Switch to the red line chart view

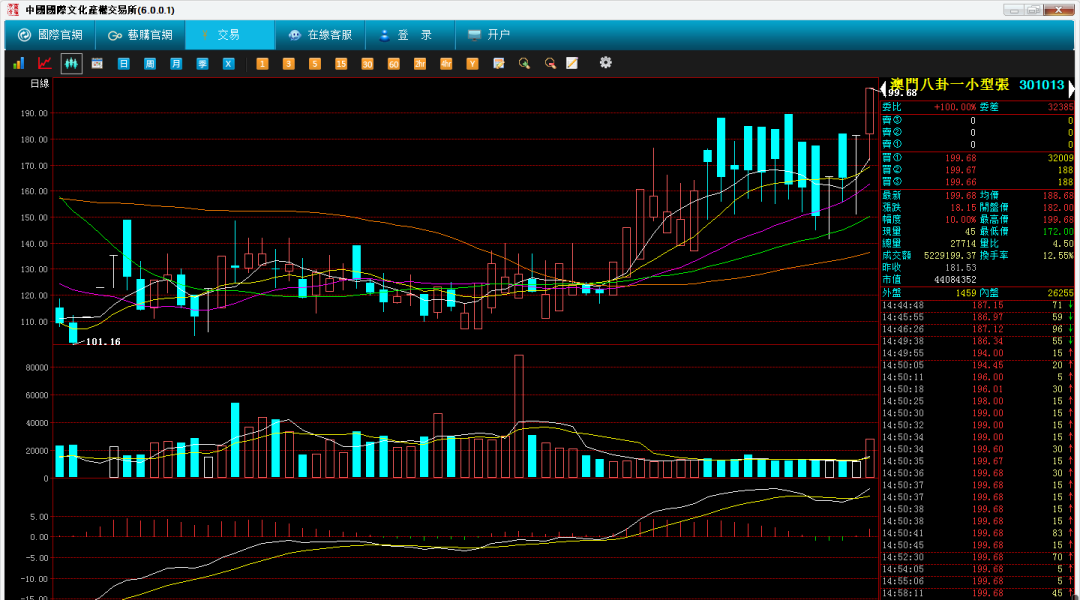point(45,63)
